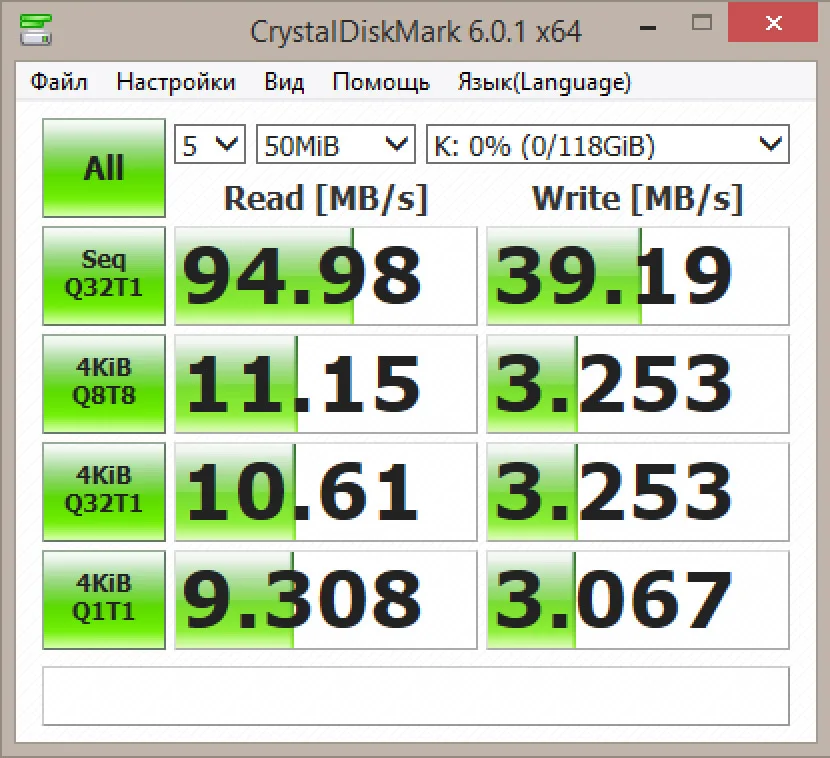
Task: Open the Язык(Language) menu
Action: pos(544,82)
